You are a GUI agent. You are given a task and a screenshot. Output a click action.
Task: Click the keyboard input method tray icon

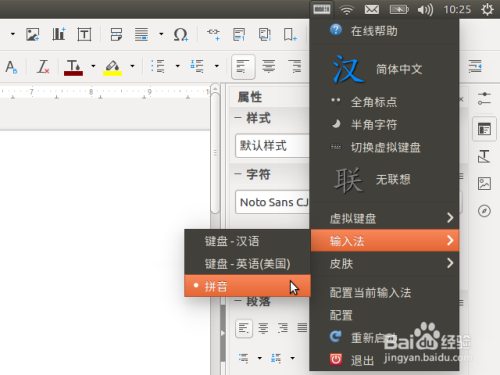(322, 9)
